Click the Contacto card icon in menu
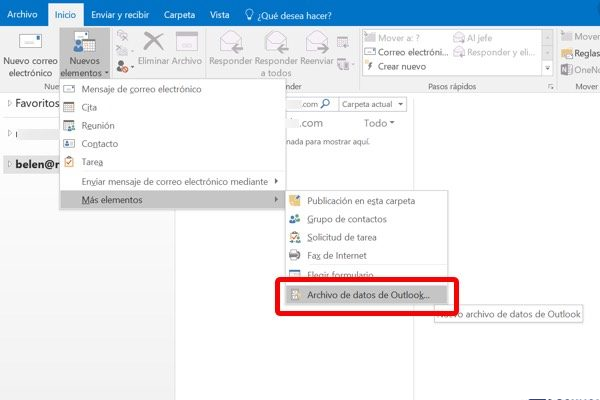 (69, 144)
